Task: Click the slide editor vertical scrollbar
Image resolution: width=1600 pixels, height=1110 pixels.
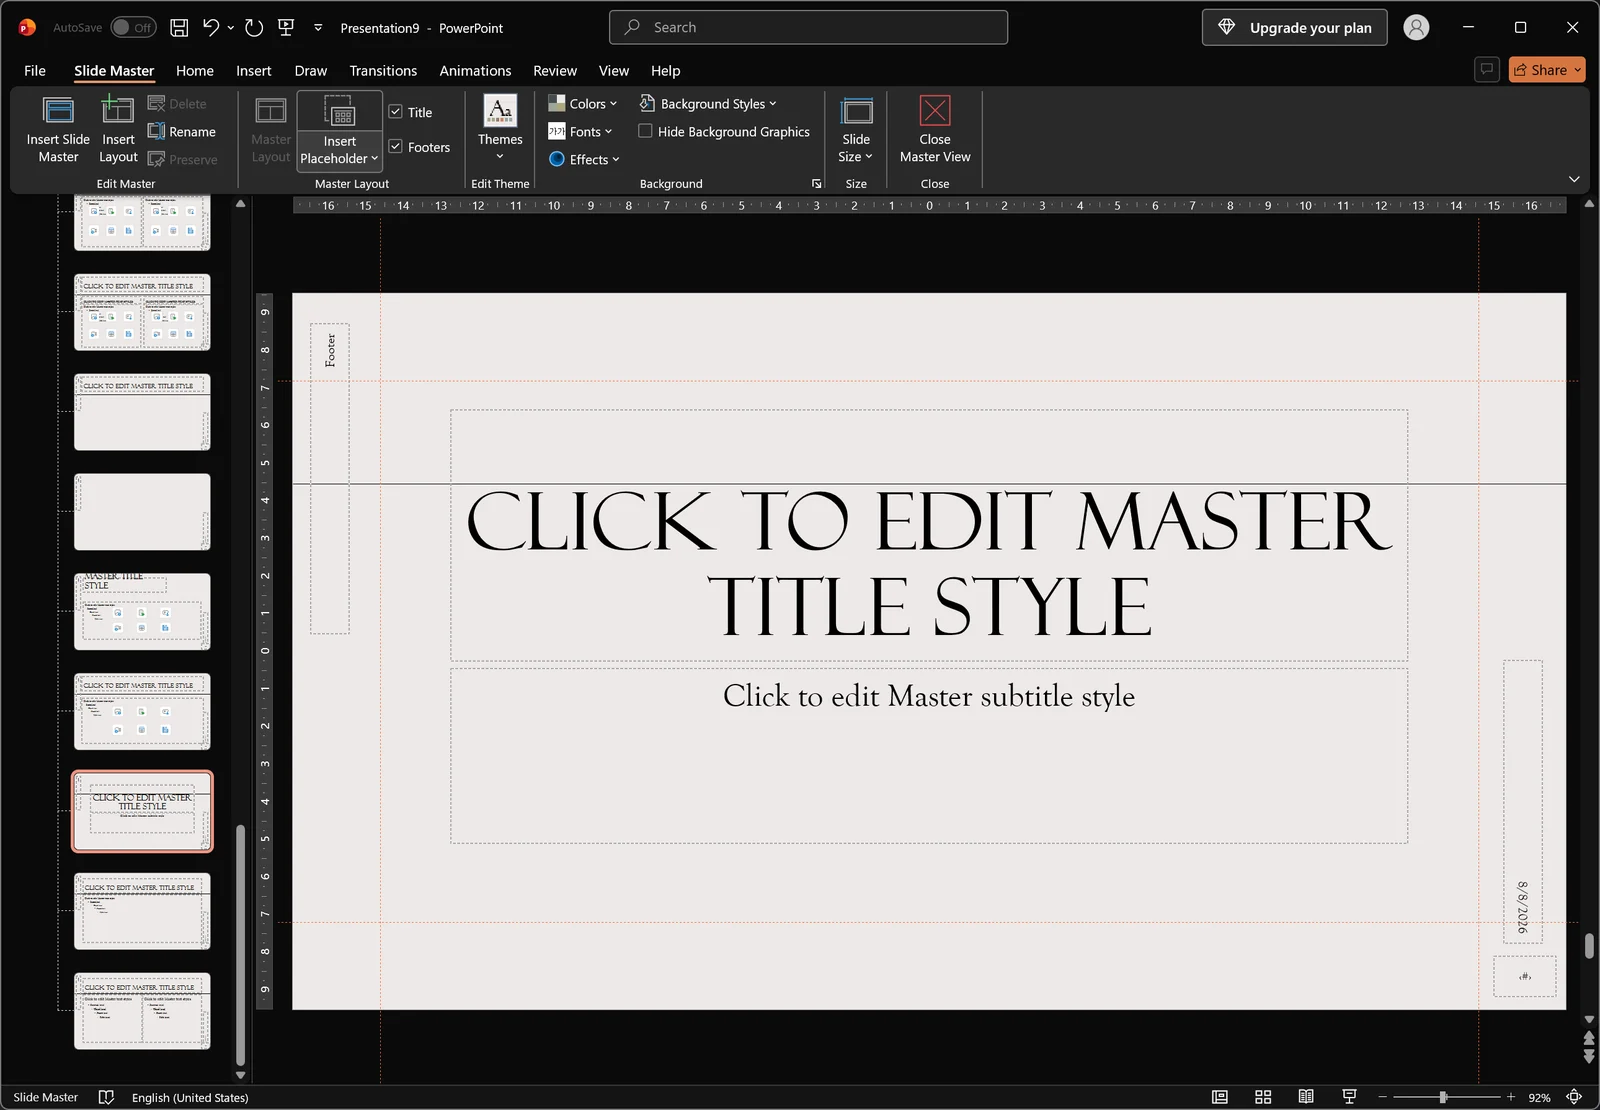Action: (1589, 945)
